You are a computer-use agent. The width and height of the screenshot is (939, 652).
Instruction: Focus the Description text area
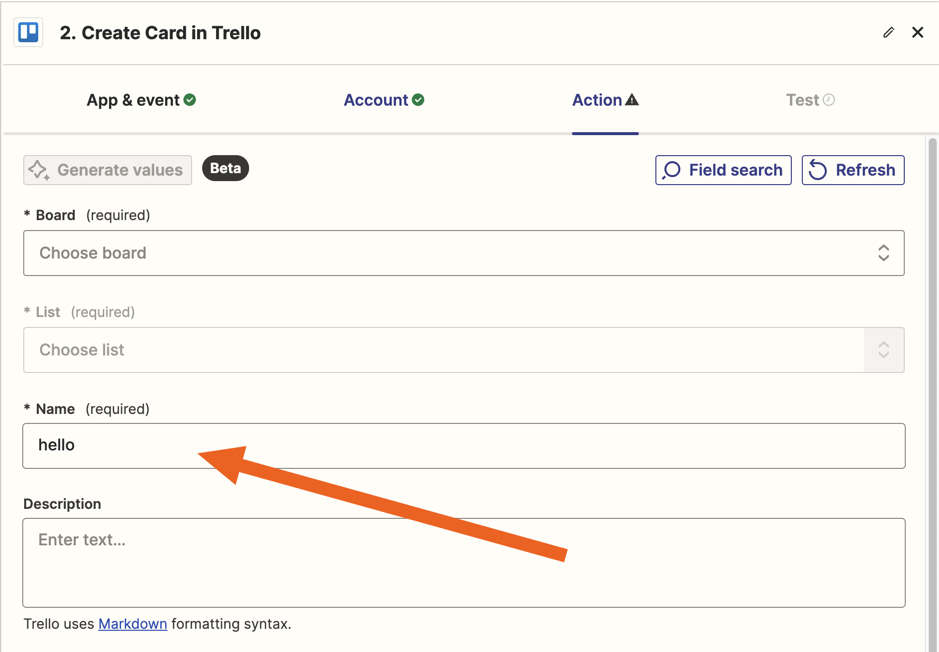pos(464,563)
